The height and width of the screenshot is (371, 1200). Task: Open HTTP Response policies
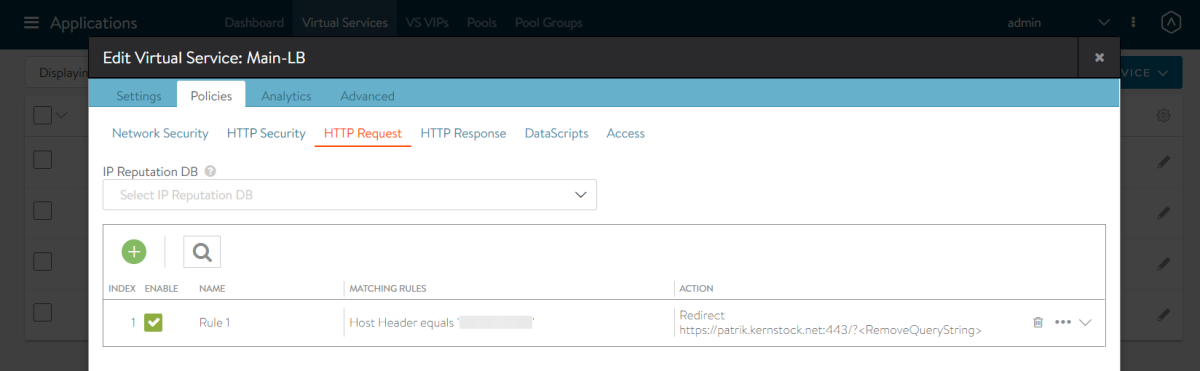[x=463, y=133]
